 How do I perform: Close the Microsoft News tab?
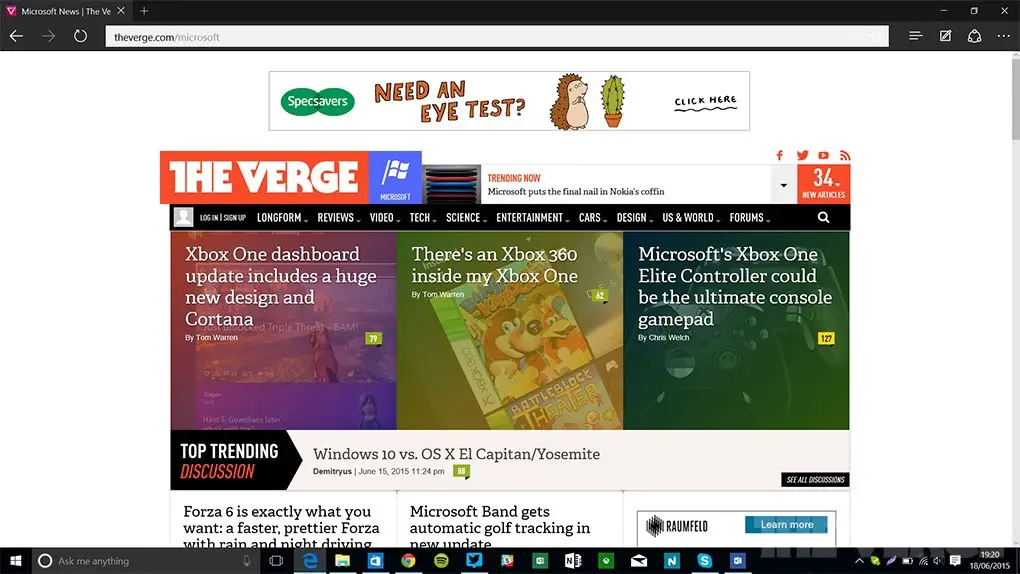(x=121, y=11)
